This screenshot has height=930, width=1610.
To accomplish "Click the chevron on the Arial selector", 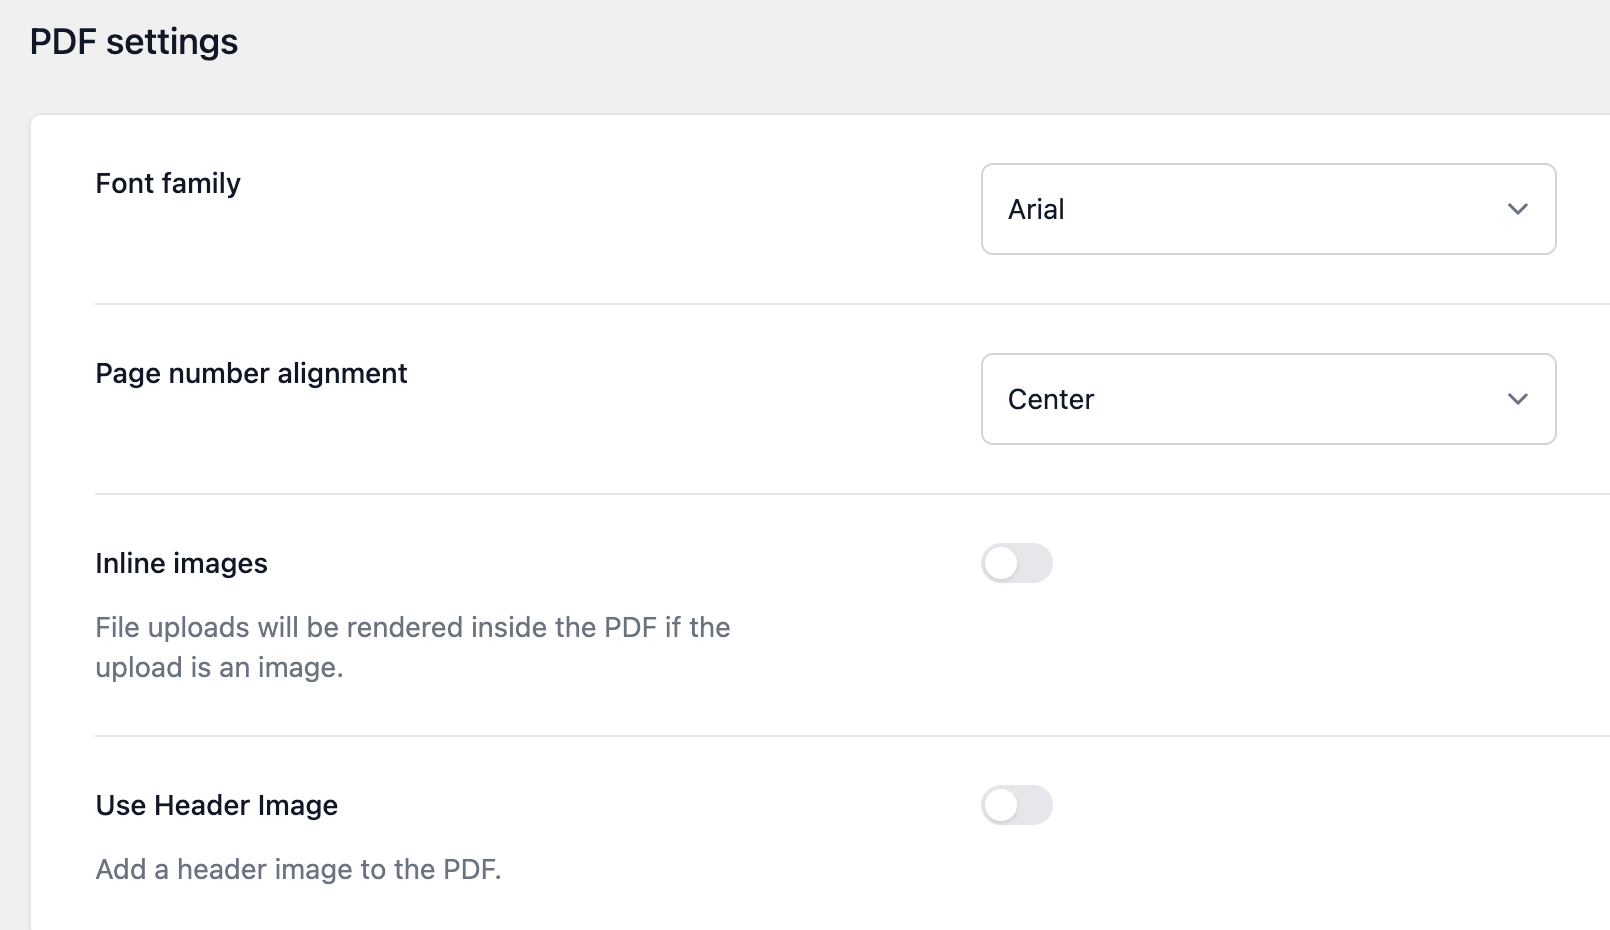I will pyautogui.click(x=1518, y=209).
